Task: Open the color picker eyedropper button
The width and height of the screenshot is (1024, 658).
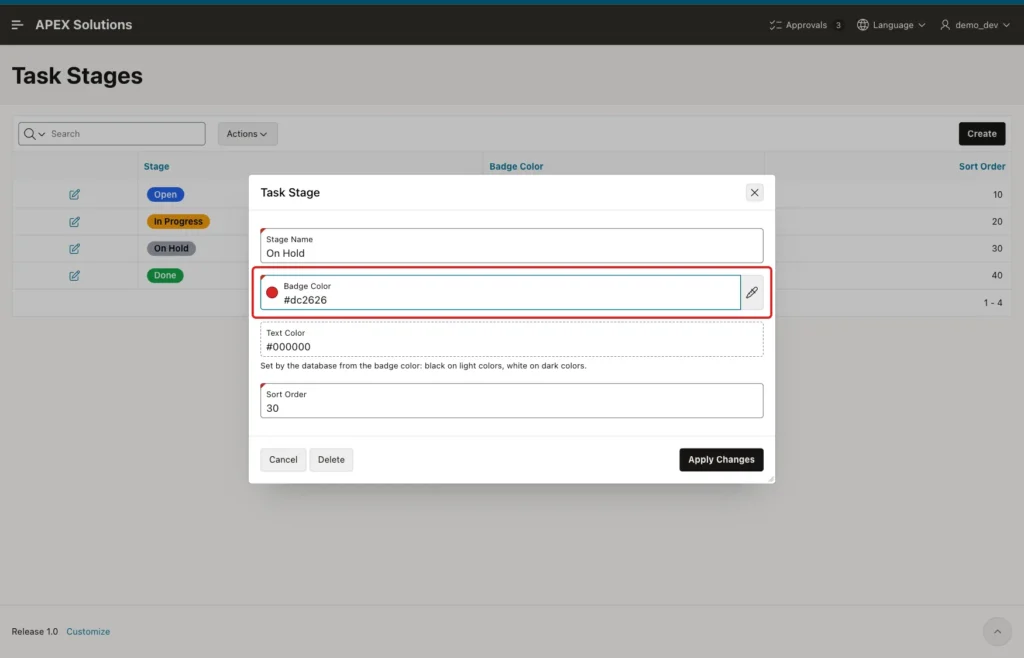Action: pos(752,292)
